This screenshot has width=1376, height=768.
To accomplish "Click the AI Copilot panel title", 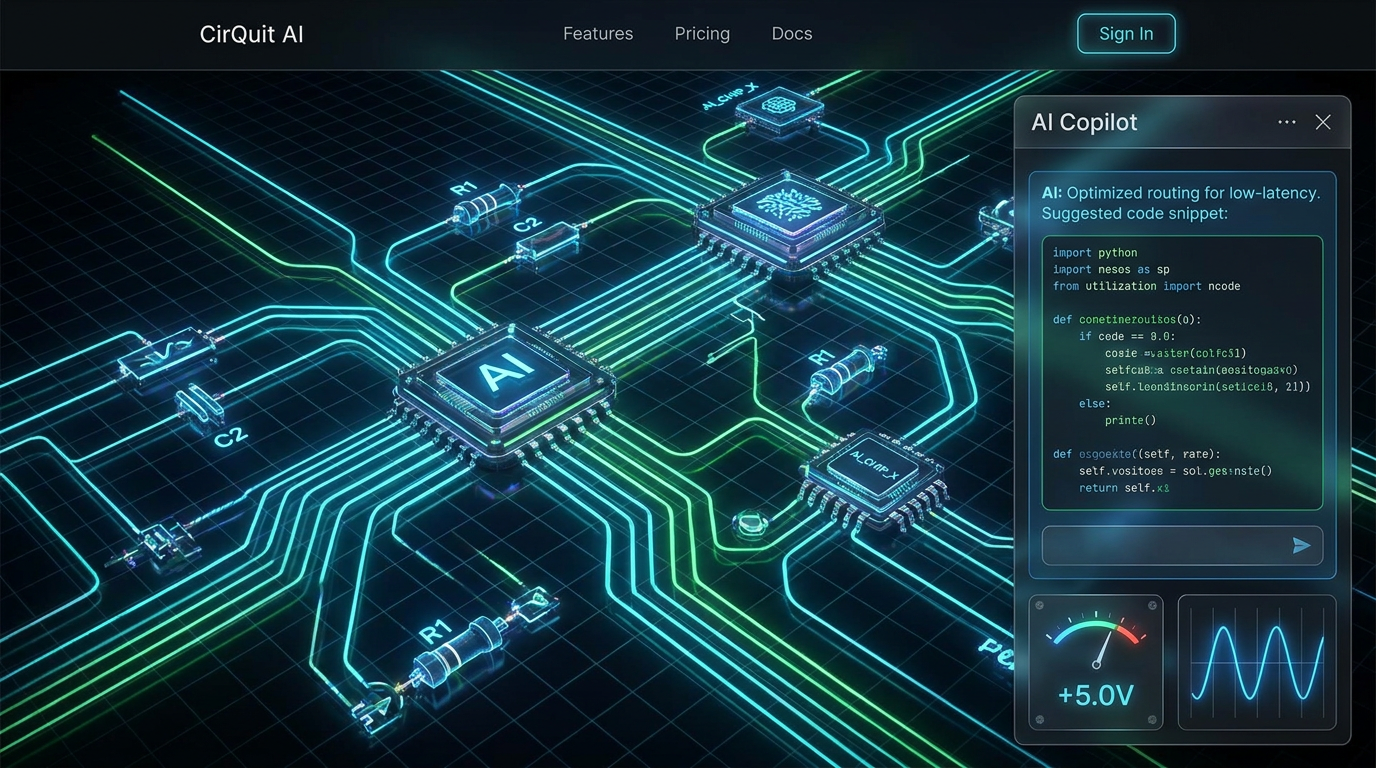I will 1085,122.
